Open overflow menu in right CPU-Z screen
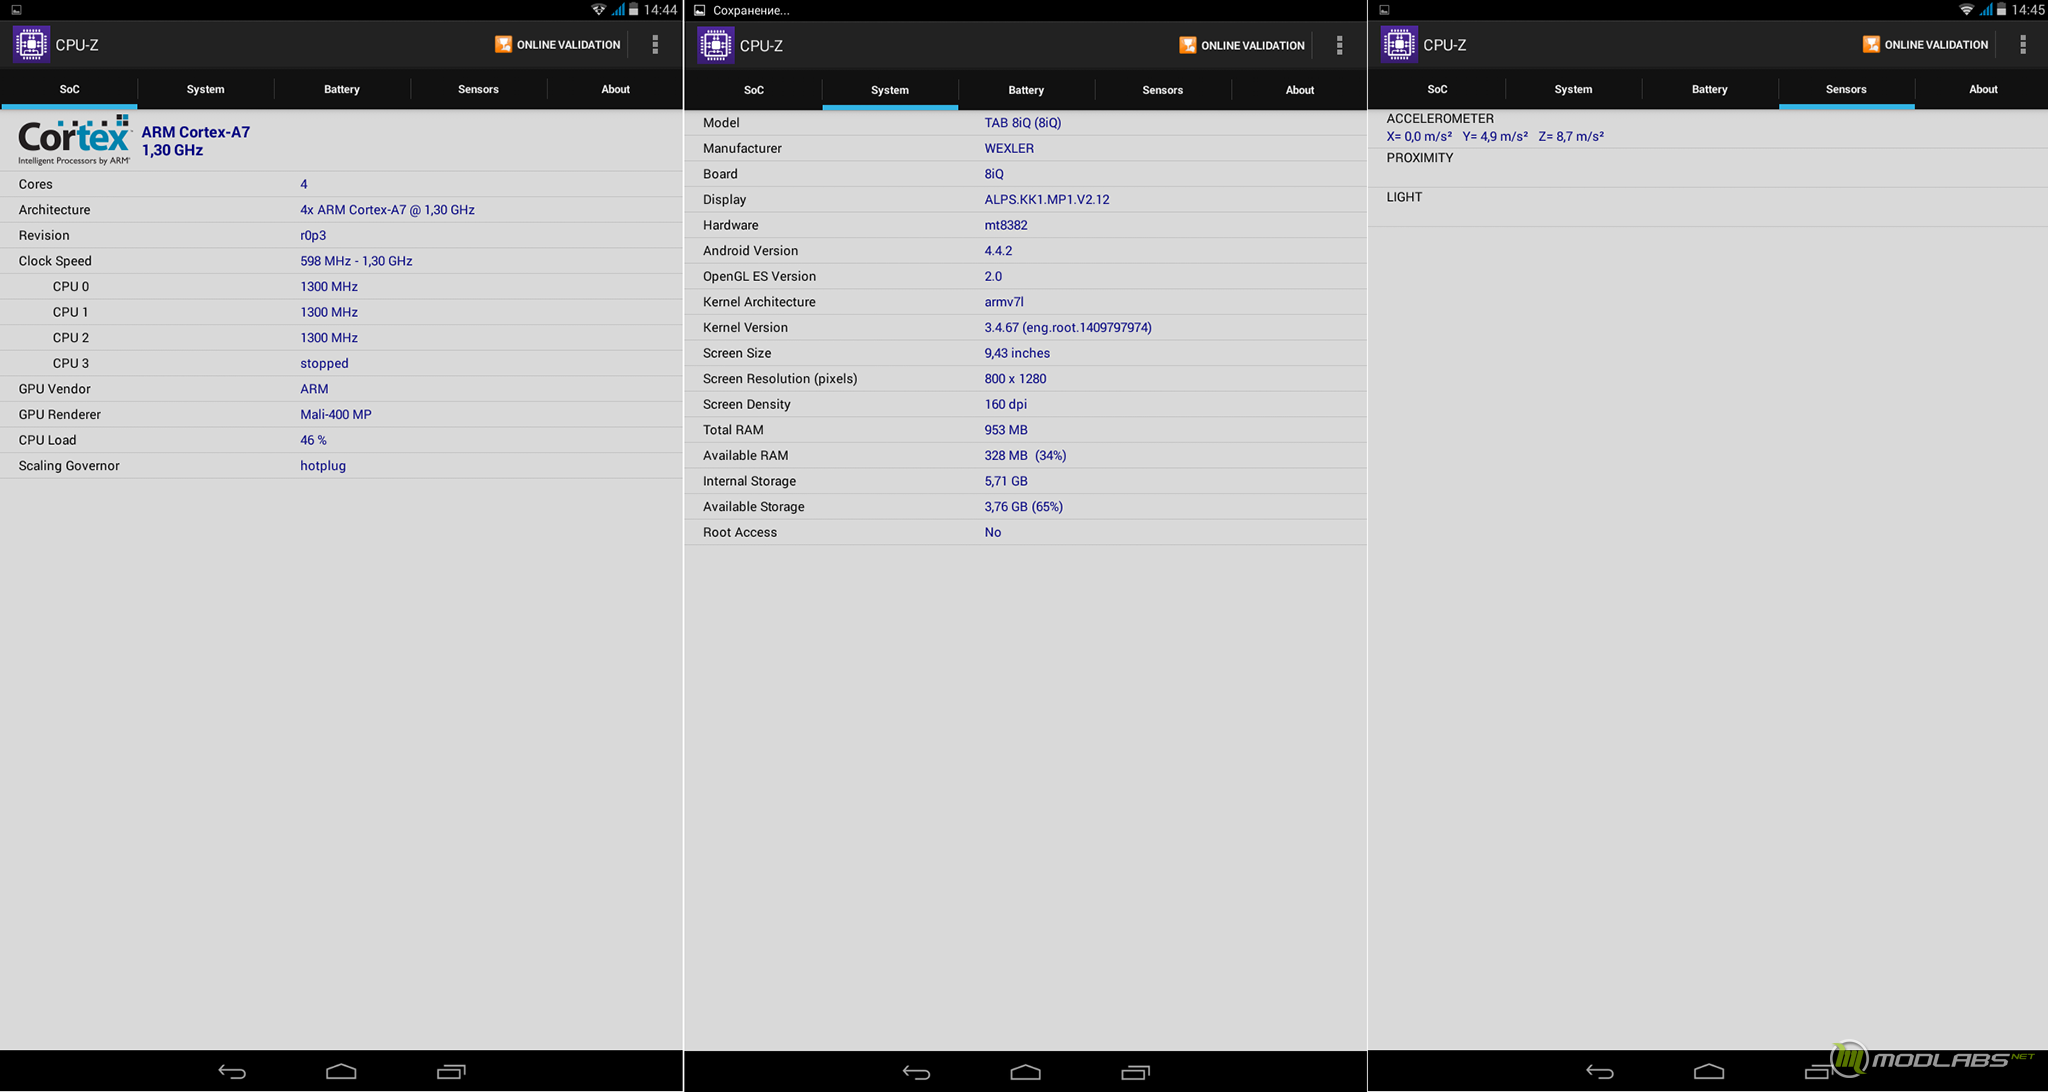The width and height of the screenshot is (2048, 1092). [2023, 45]
